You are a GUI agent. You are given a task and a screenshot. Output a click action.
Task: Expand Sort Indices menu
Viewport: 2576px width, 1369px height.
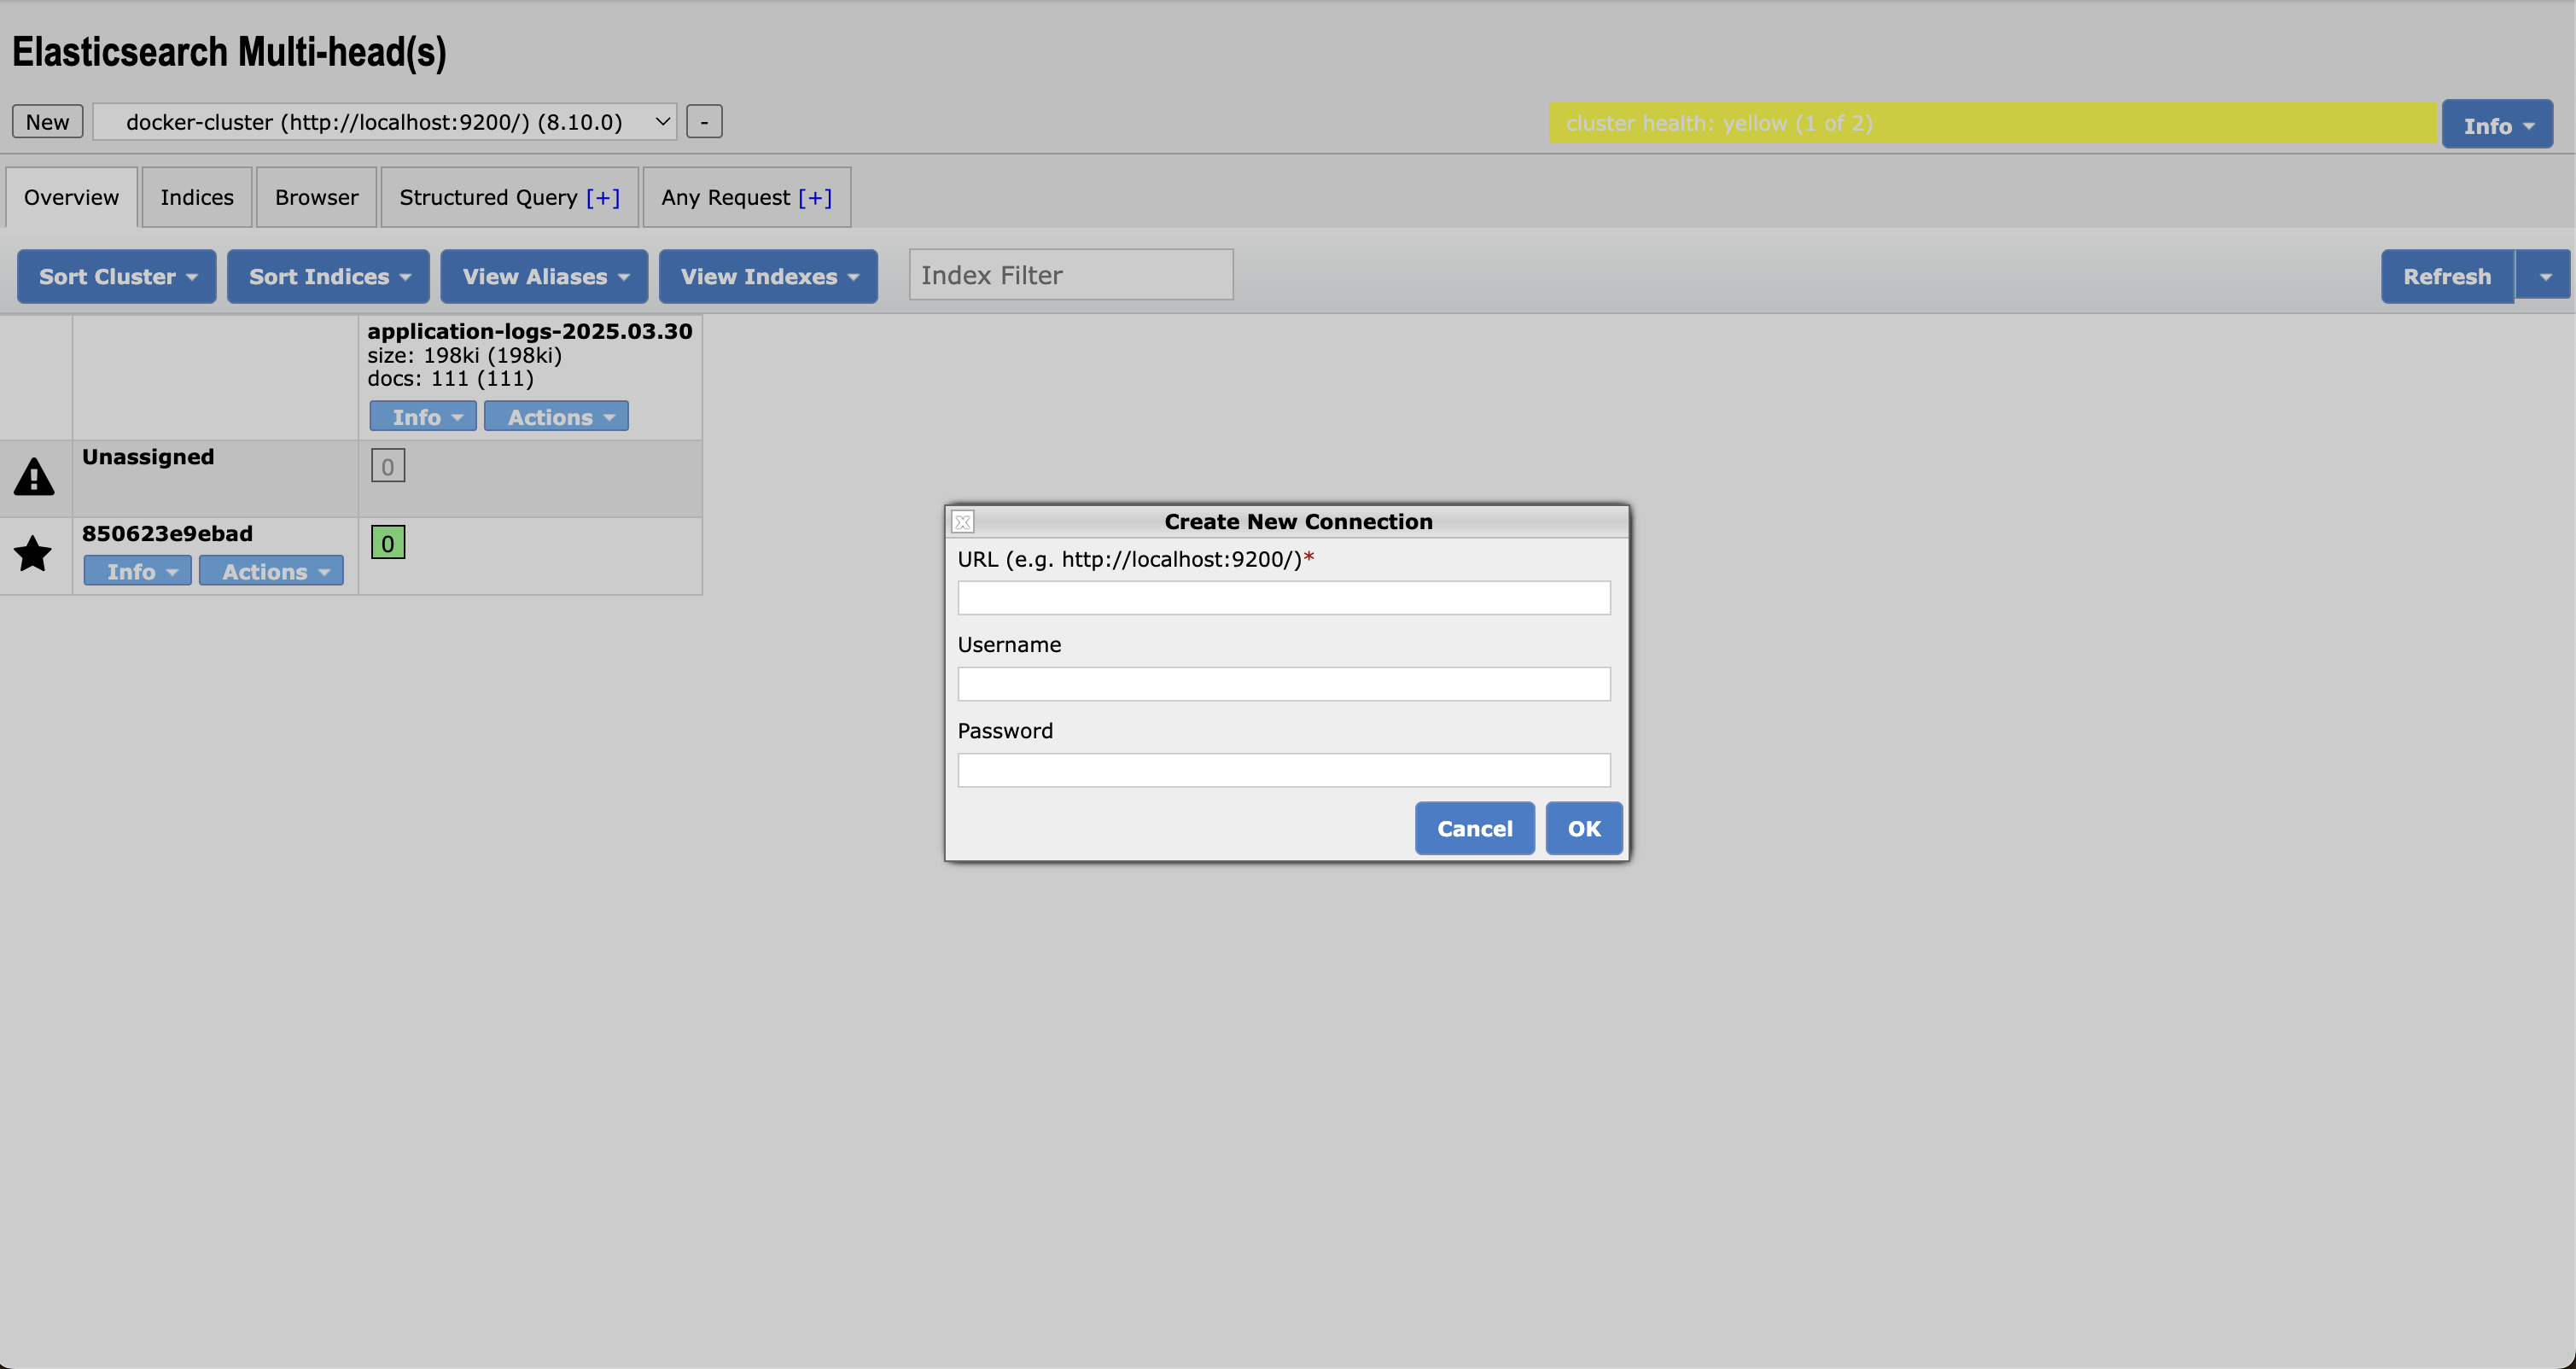tap(328, 277)
